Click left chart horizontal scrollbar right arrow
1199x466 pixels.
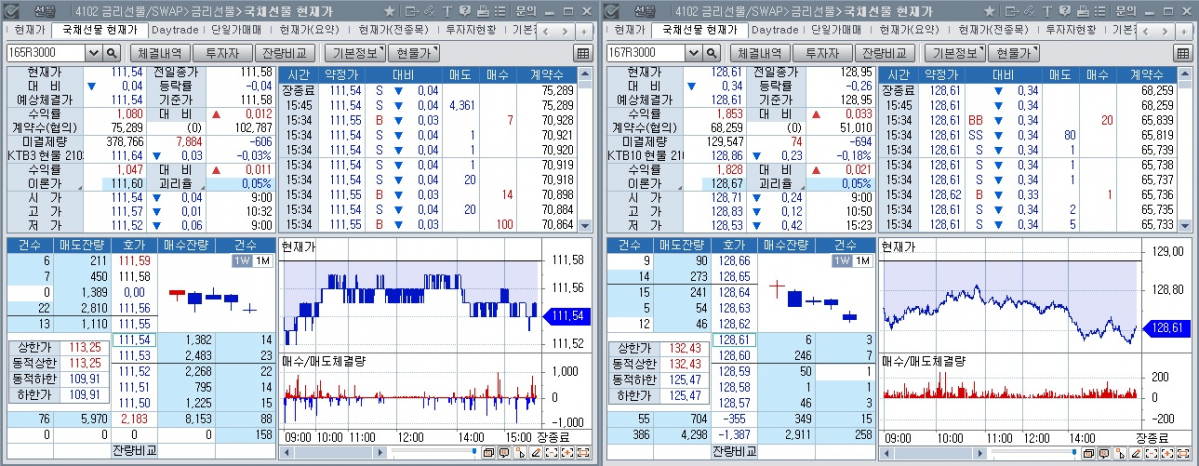[380, 452]
